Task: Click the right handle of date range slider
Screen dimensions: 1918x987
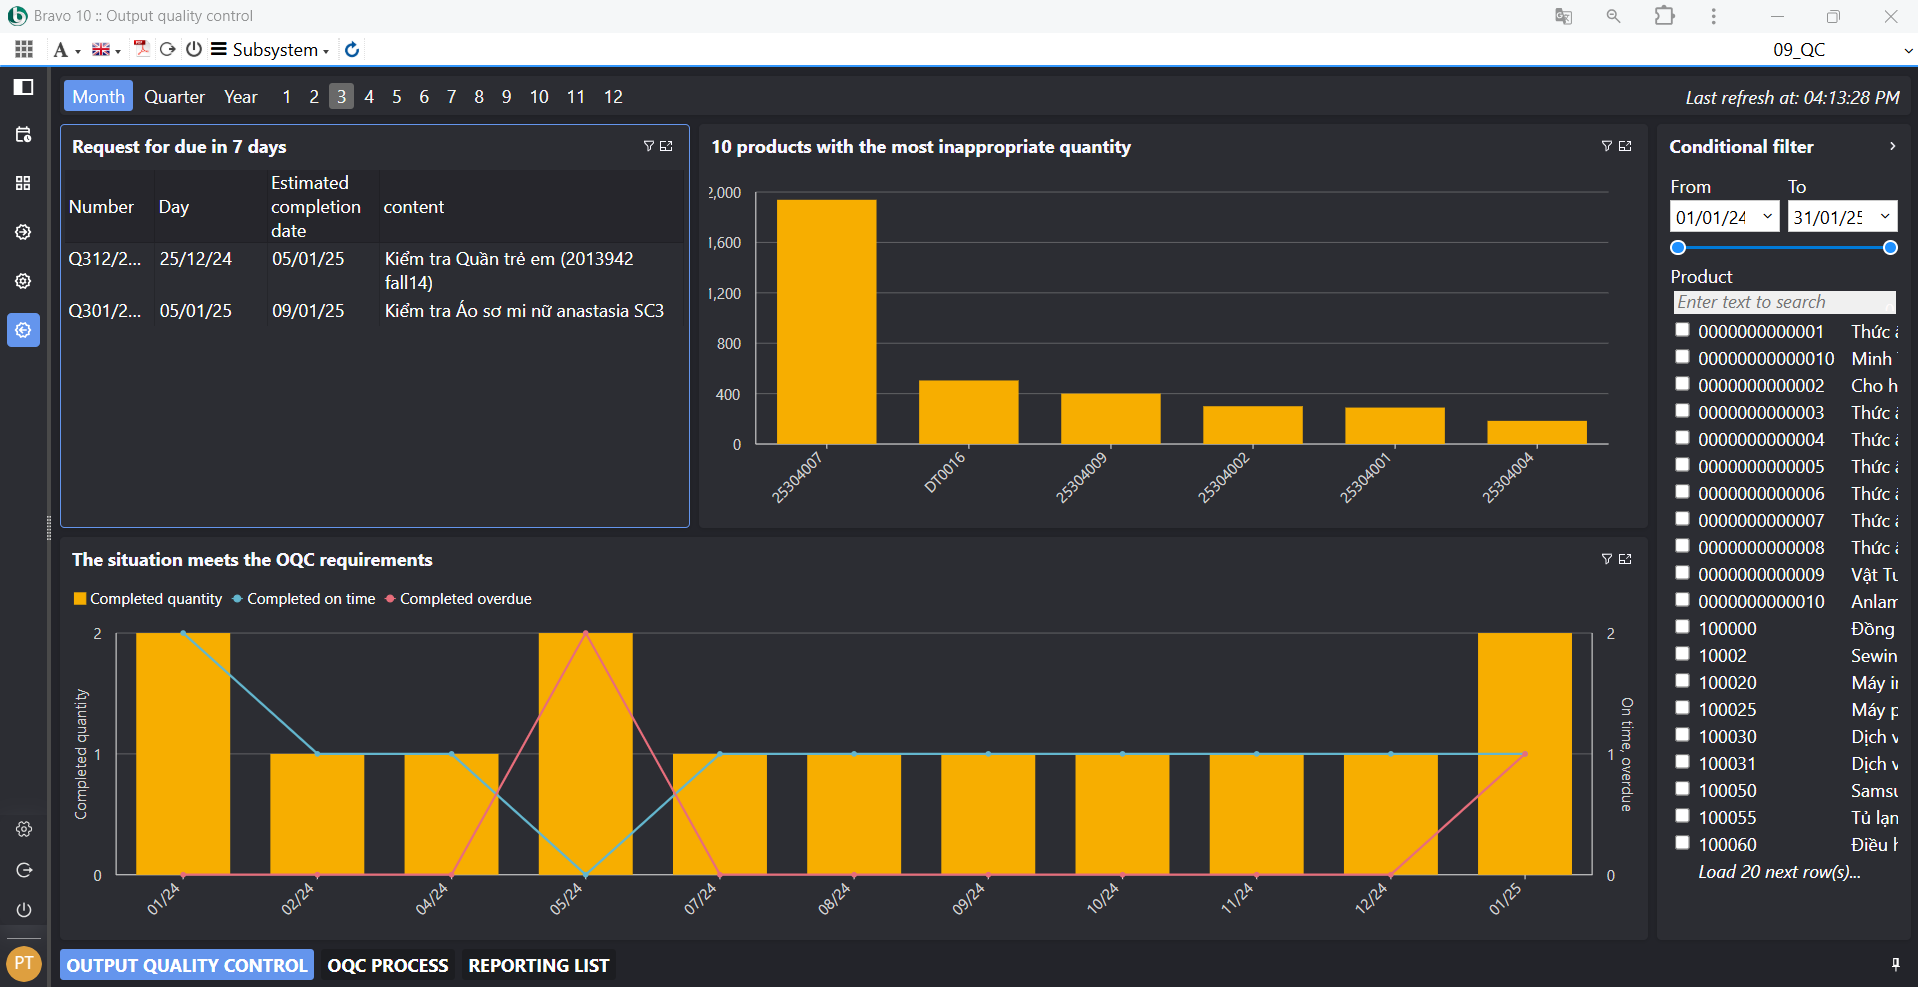Action: coord(1890,248)
